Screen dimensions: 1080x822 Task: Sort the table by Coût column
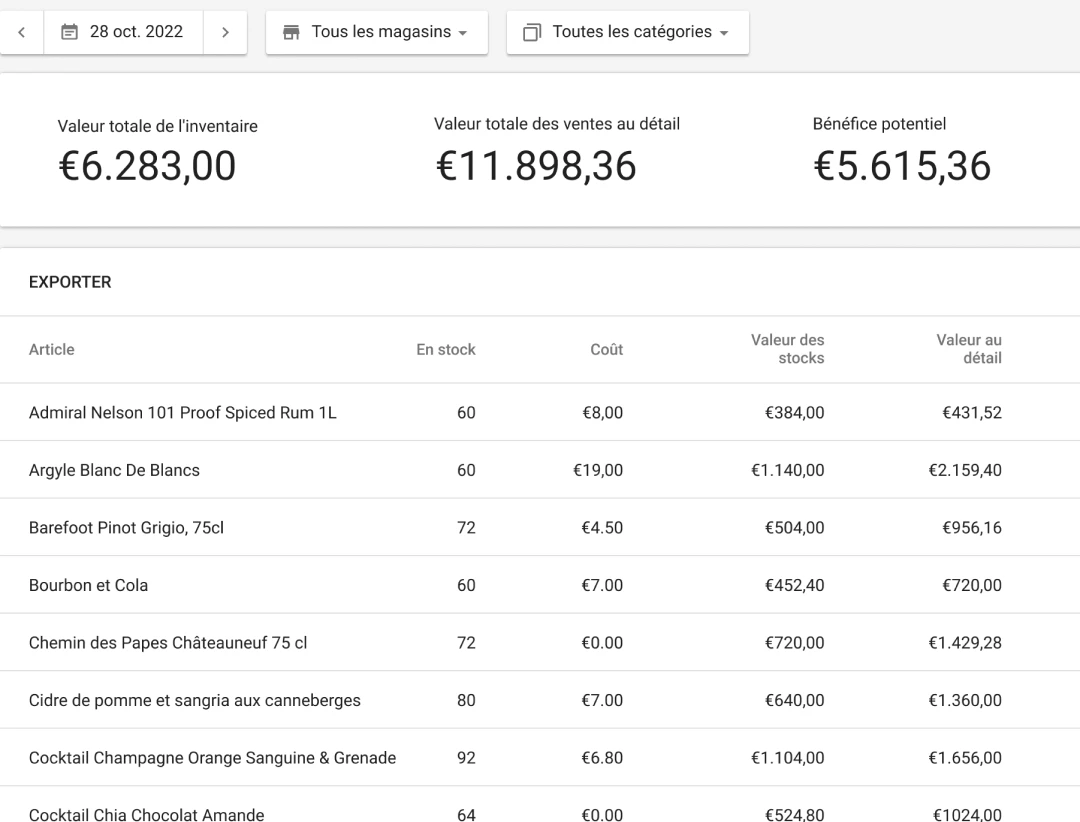tap(606, 349)
